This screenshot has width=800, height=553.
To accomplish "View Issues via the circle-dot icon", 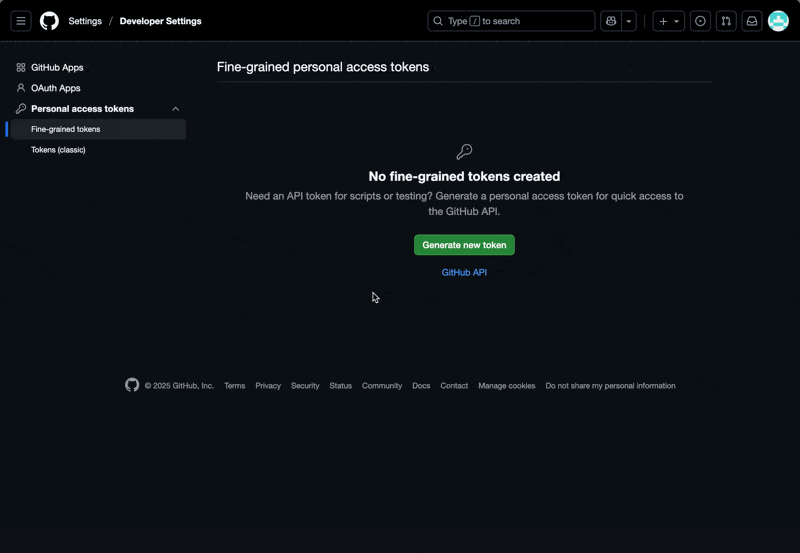I will point(700,21).
